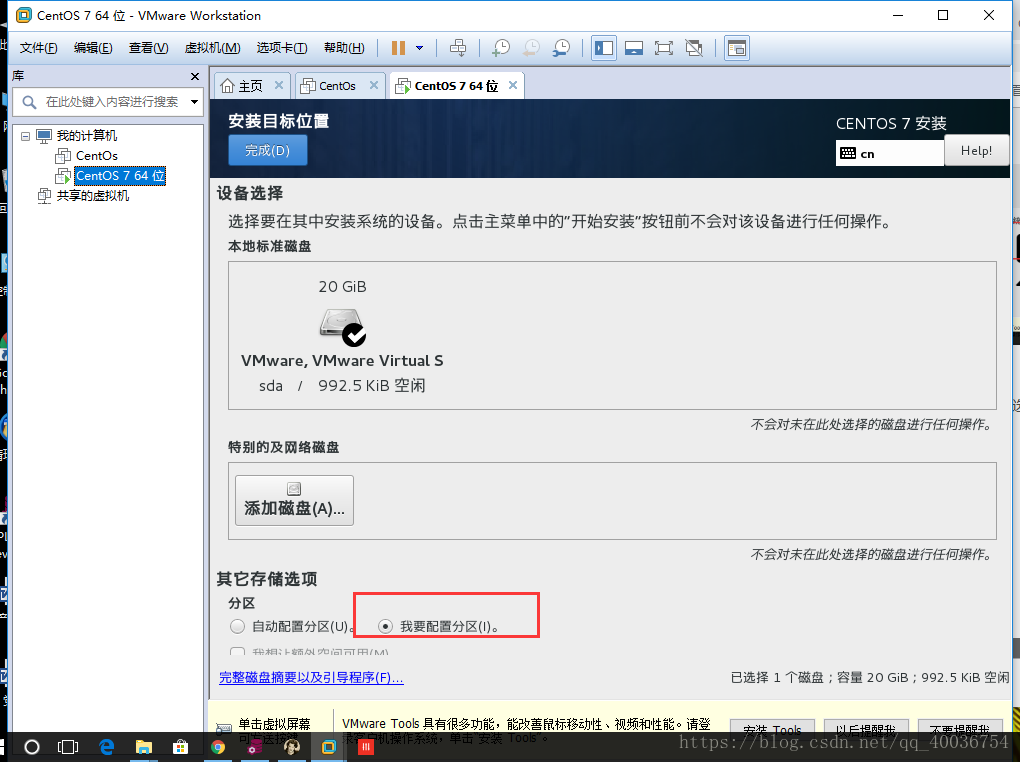Open the power options dropdown arrow
1020x762 pixels.
pyautogui.click(x=420, y=48)
